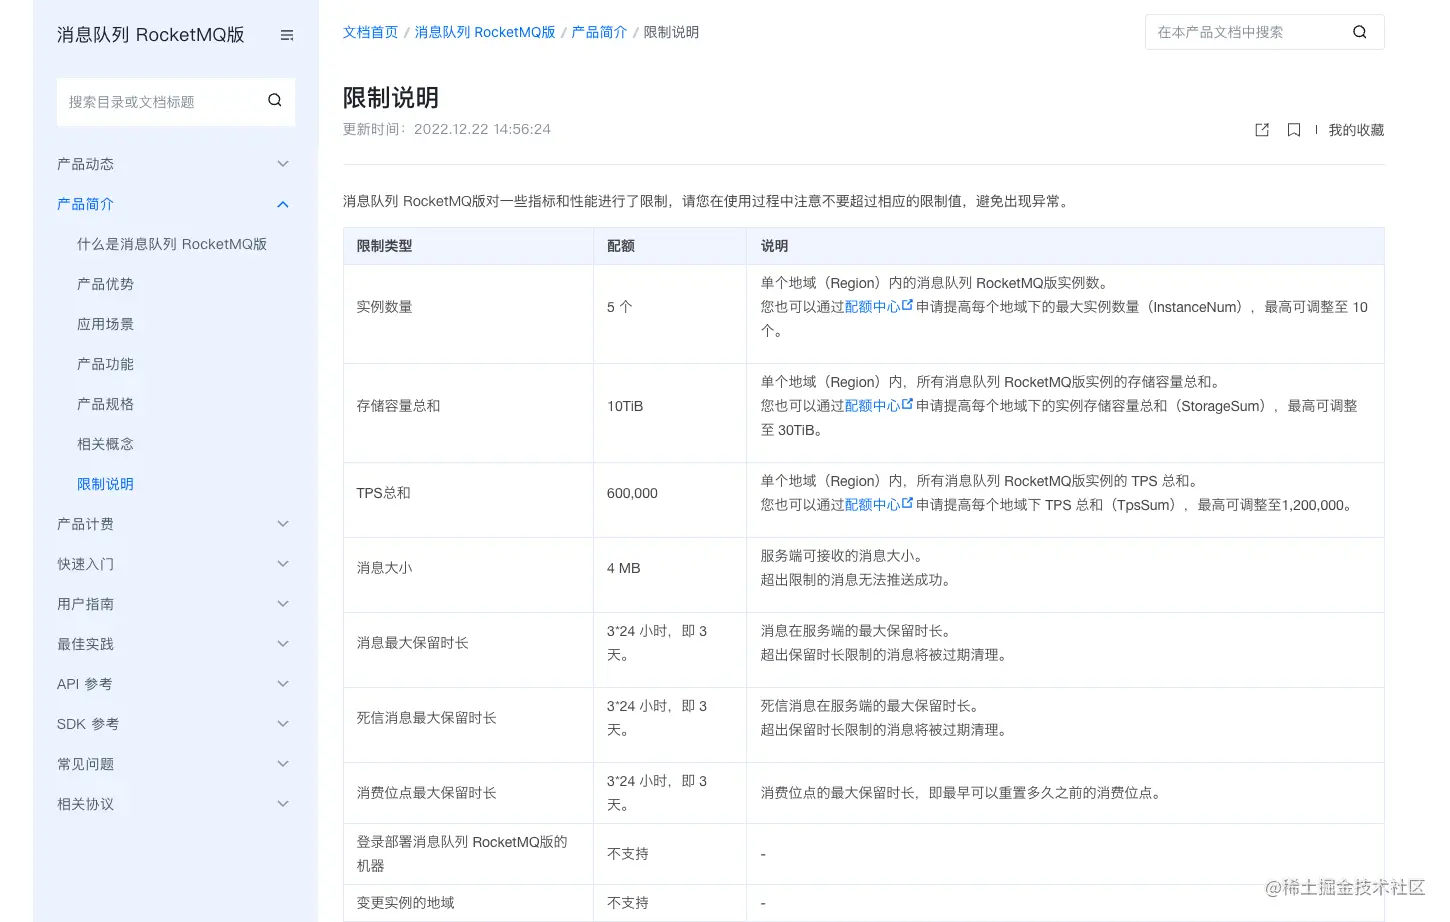Screen dimensions: 1450x922
Task: Open 配额中心 link in 实例数量 row
Action: tap(872, 307)
